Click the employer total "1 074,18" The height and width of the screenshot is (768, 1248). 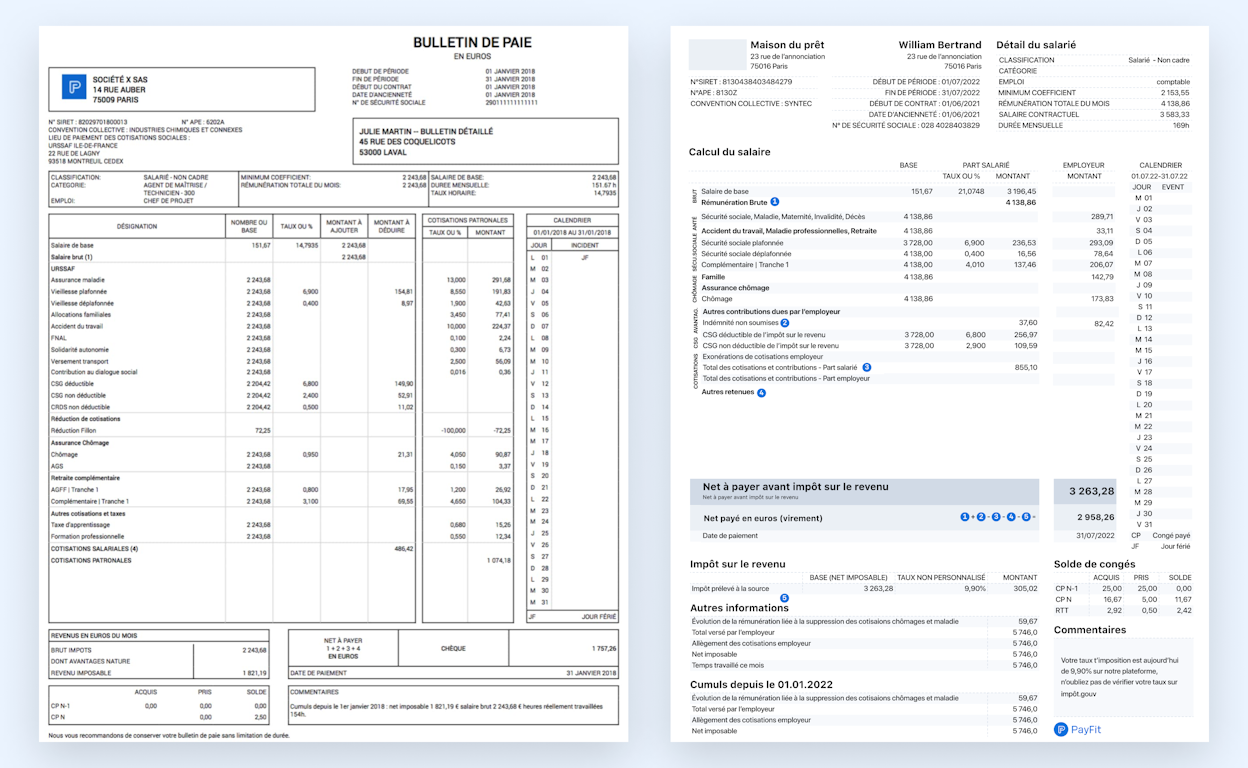click(x=499, y=560)
